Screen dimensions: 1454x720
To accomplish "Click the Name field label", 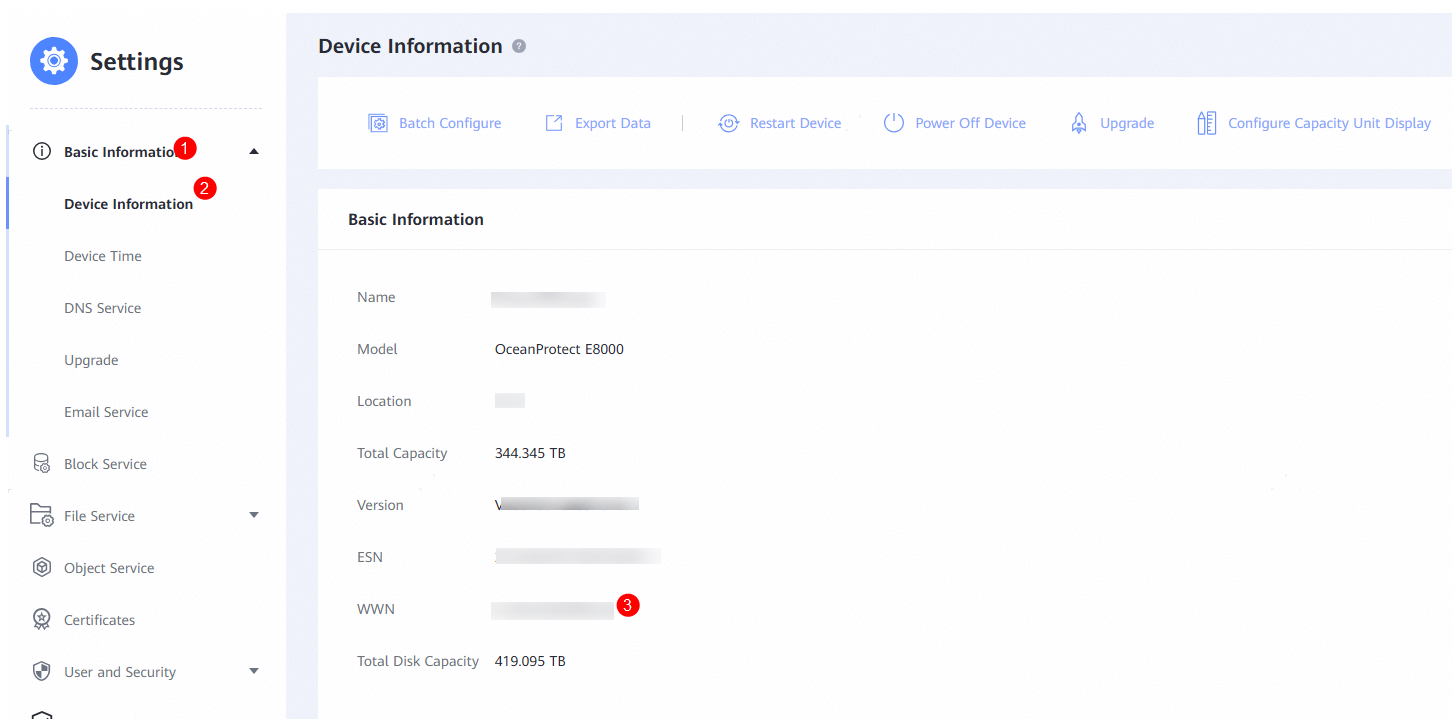I will 376,297.
